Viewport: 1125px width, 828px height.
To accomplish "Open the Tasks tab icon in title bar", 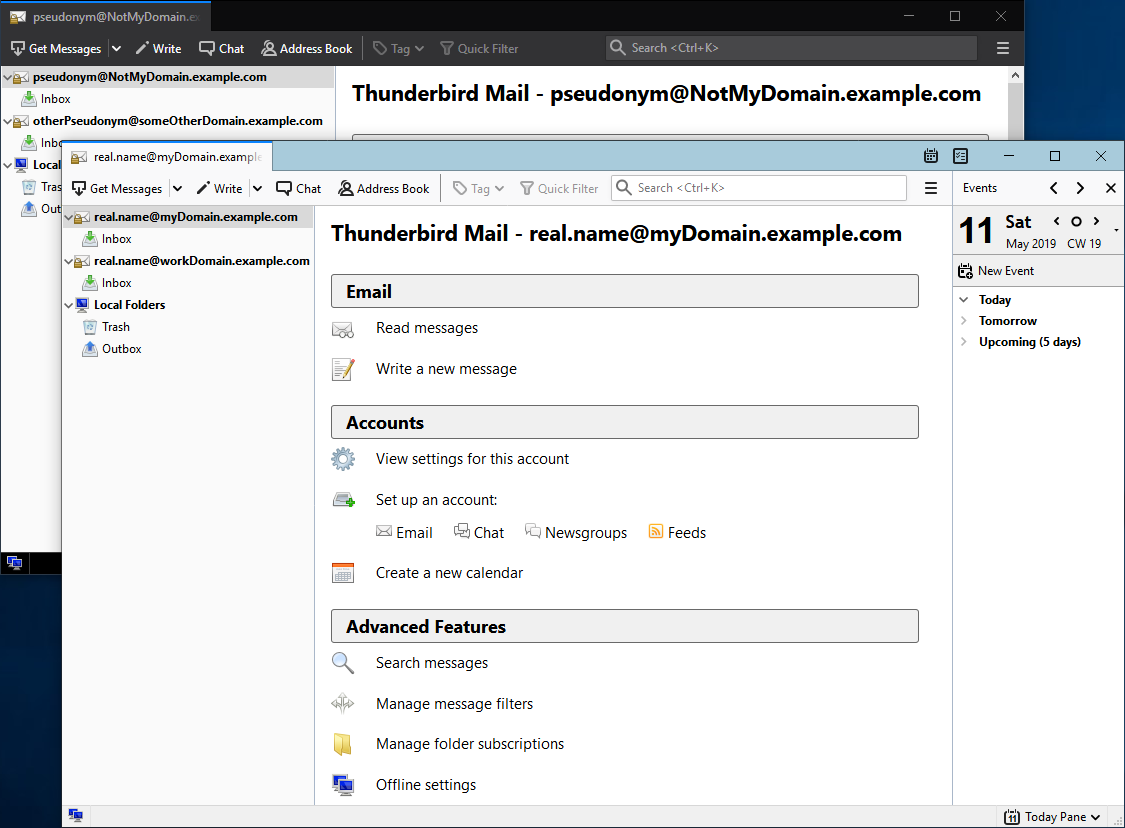I will (x=960, y=156).
